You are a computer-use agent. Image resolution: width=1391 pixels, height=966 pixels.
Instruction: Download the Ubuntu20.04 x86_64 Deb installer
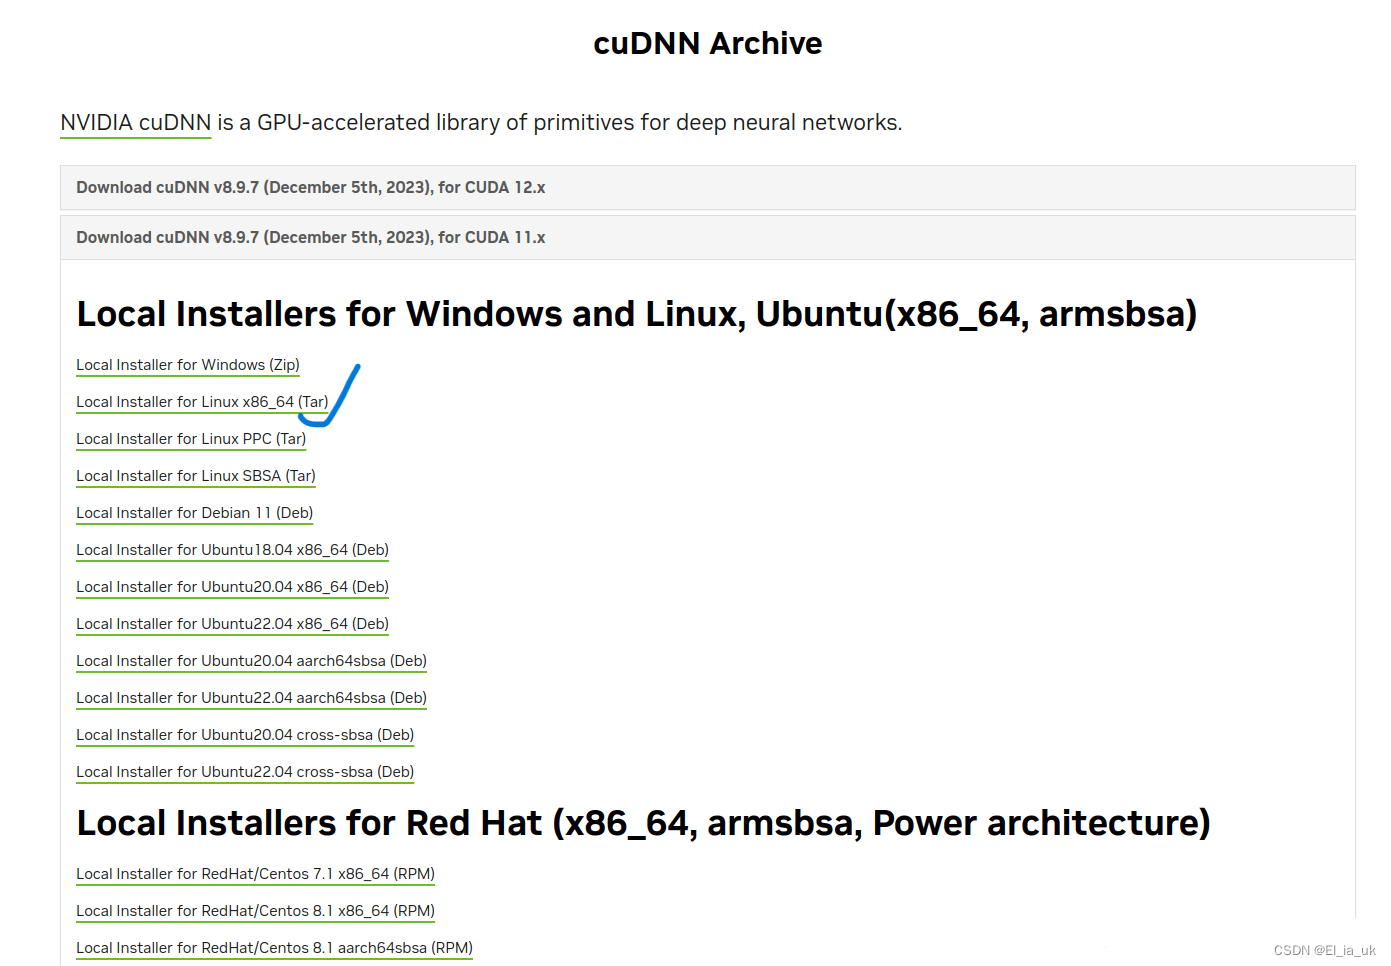point(232,586)
